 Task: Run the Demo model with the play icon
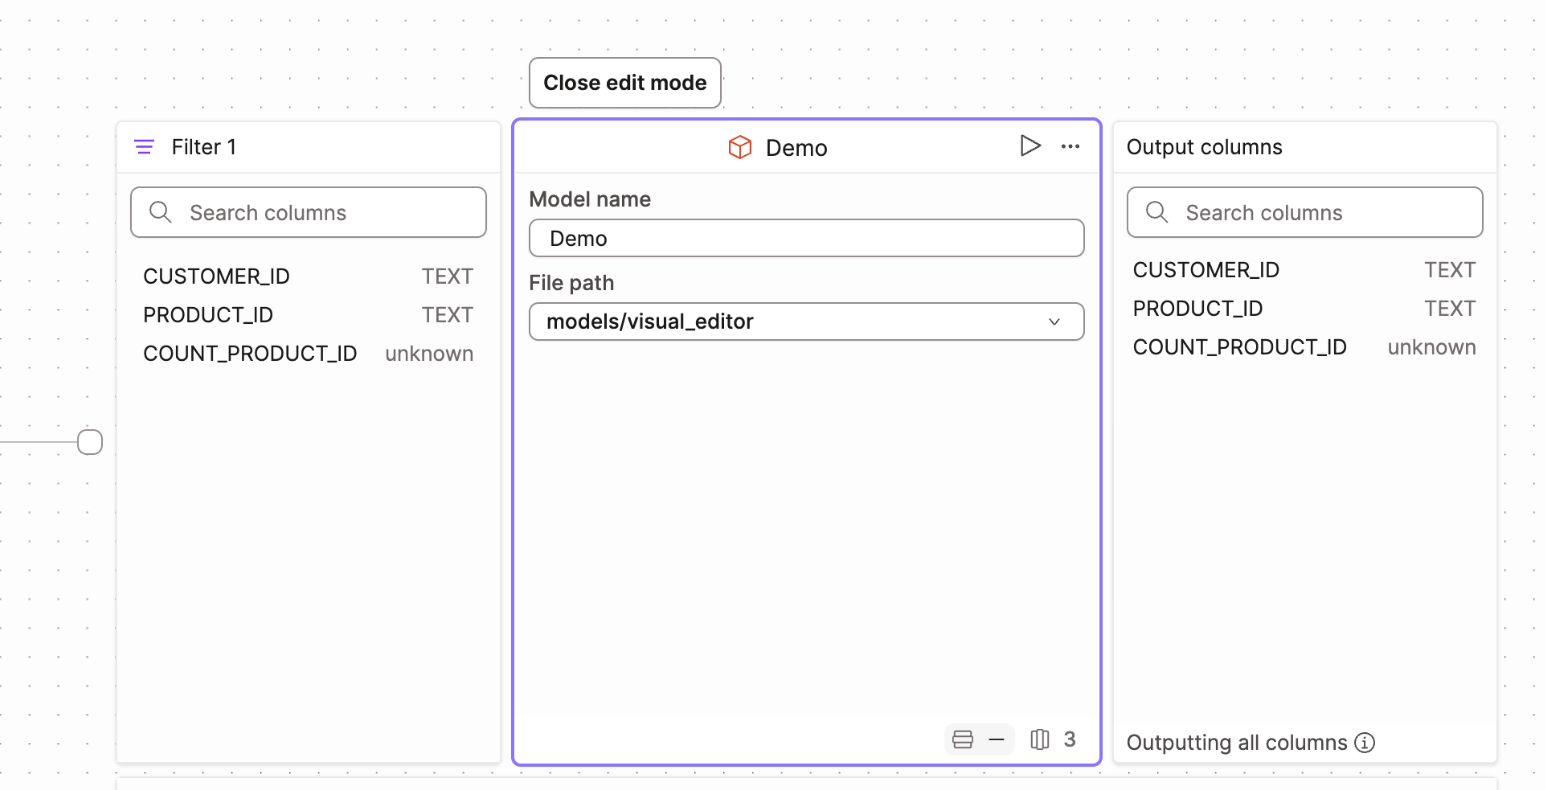pyautogui.click(x=1030, y=146)
